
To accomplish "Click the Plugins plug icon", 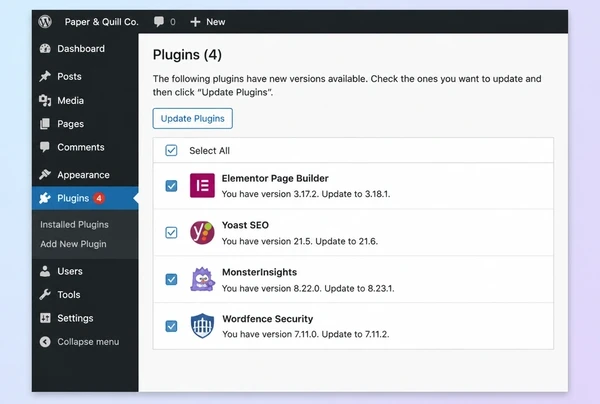I will pyautogui.click(x=45, y=198).
